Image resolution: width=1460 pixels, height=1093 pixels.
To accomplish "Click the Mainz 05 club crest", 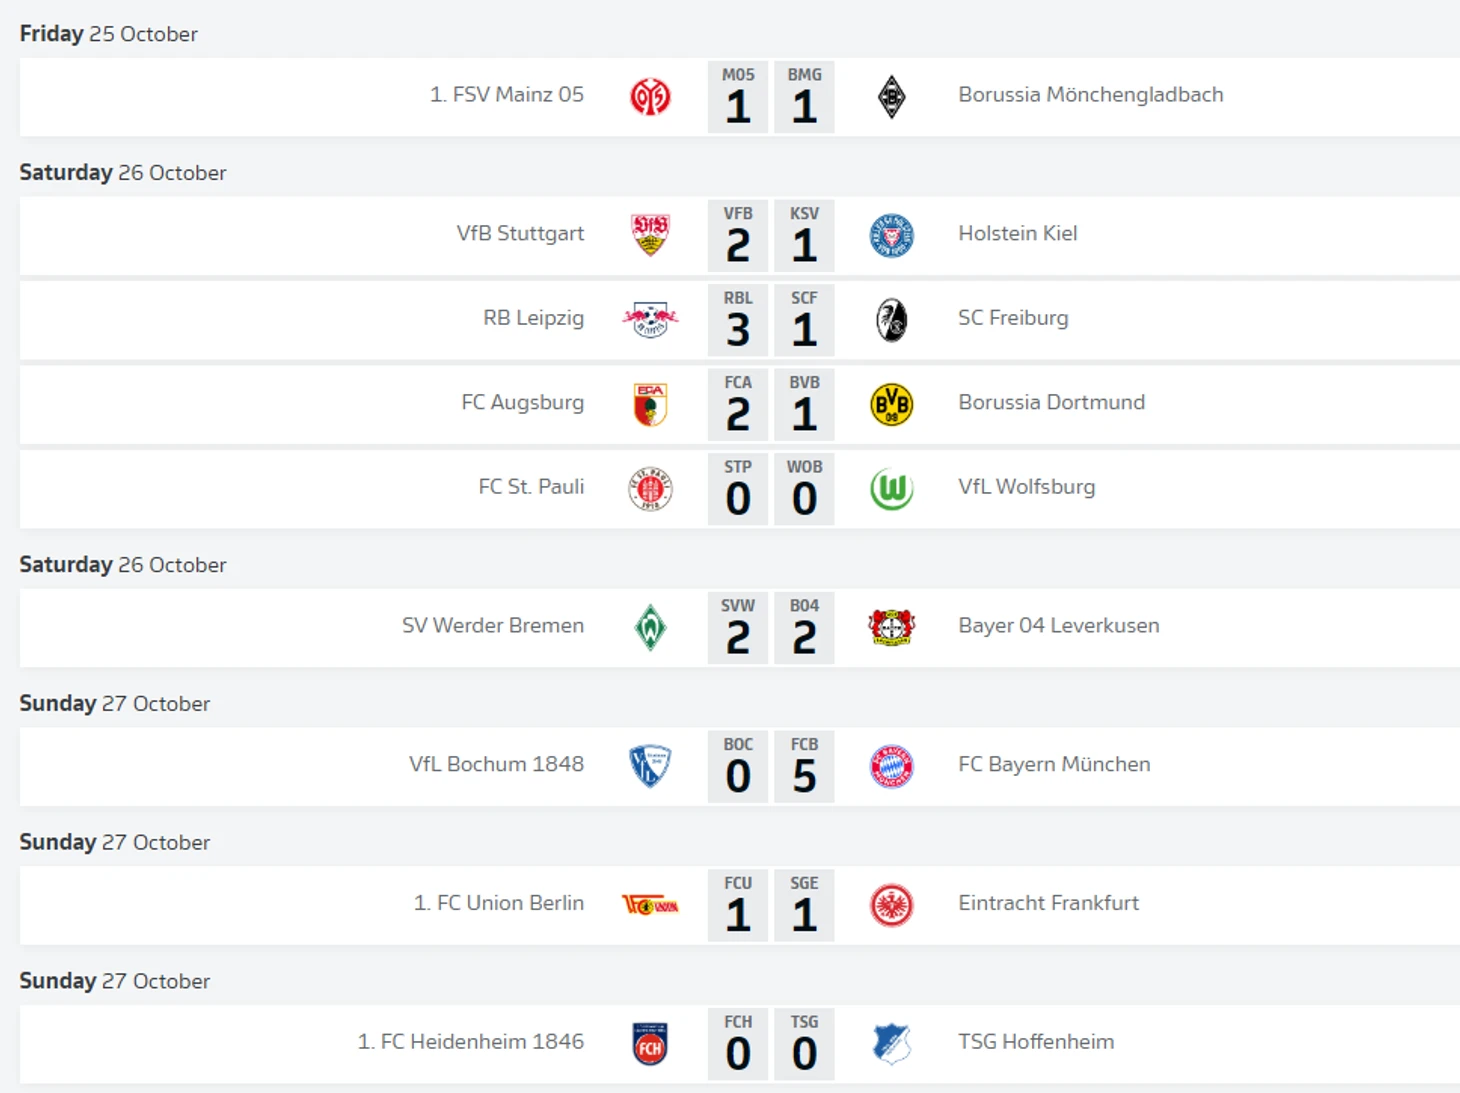I will coord(650,97).
